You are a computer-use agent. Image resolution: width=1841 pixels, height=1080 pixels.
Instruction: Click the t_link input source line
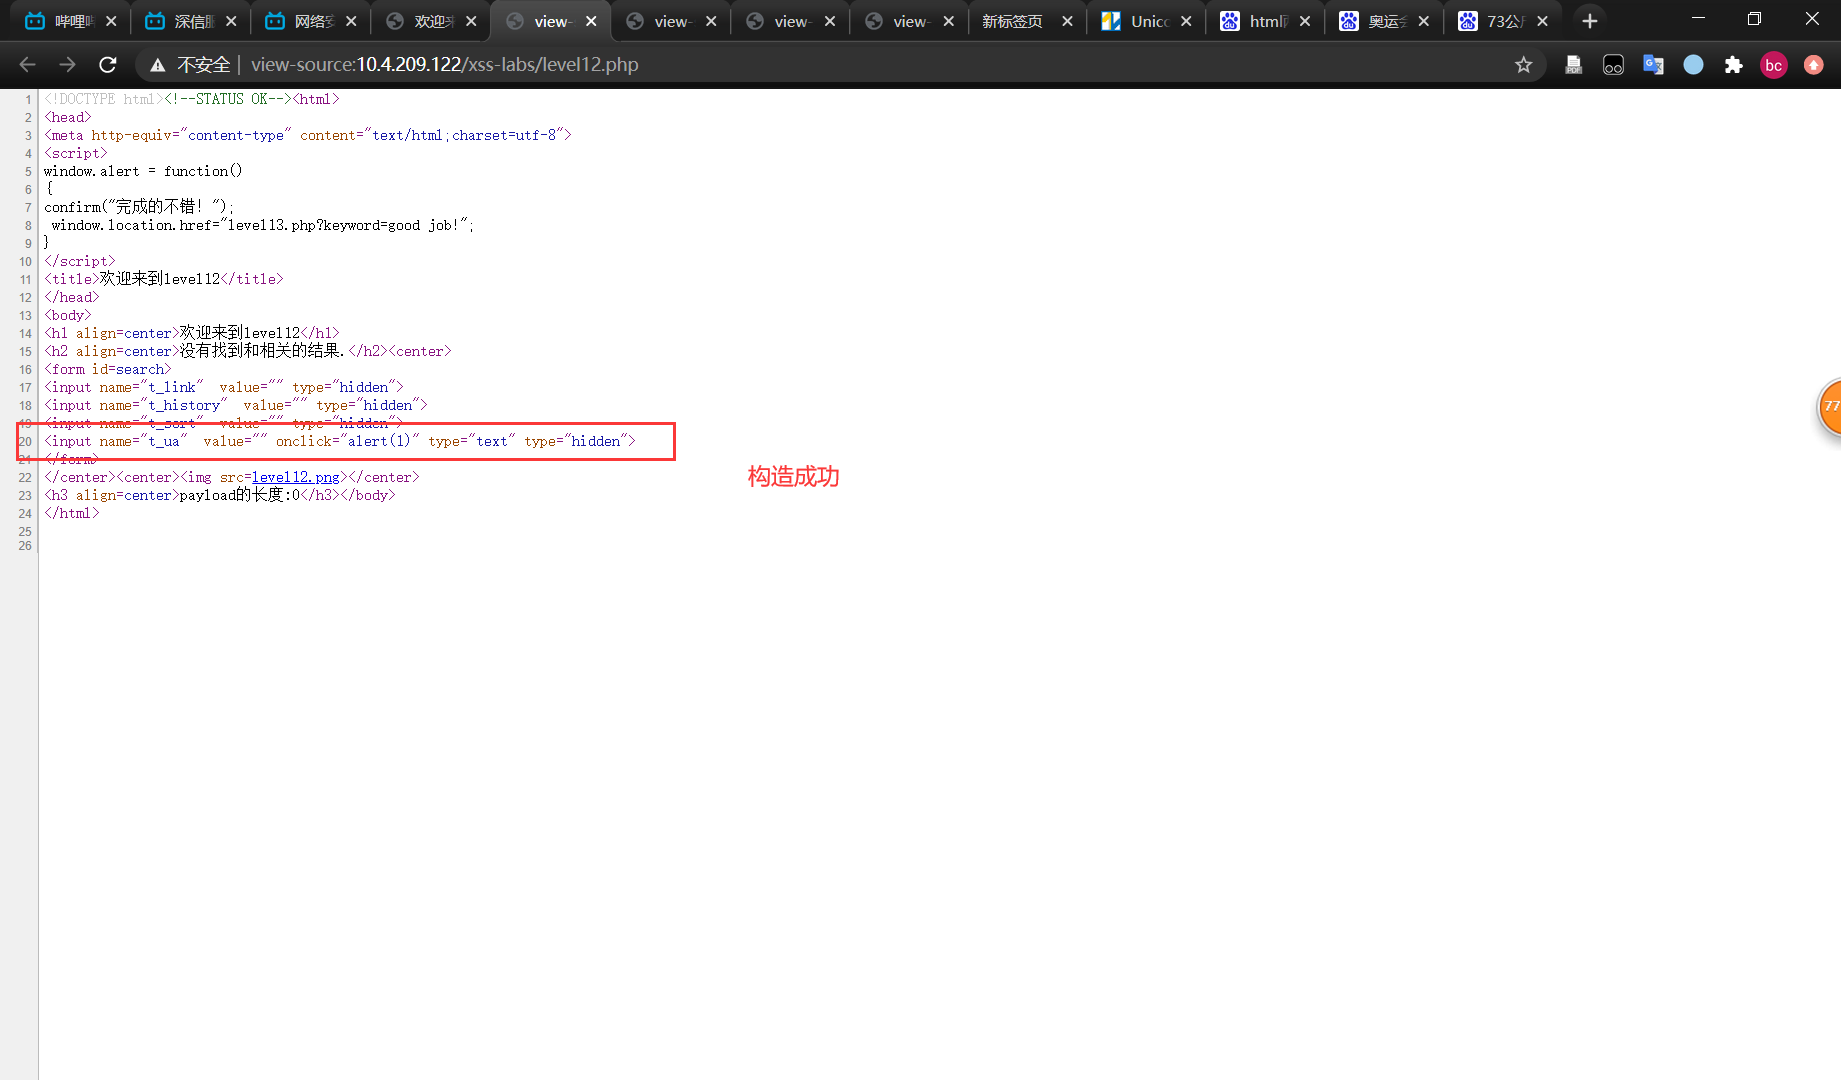coord(224,388)
